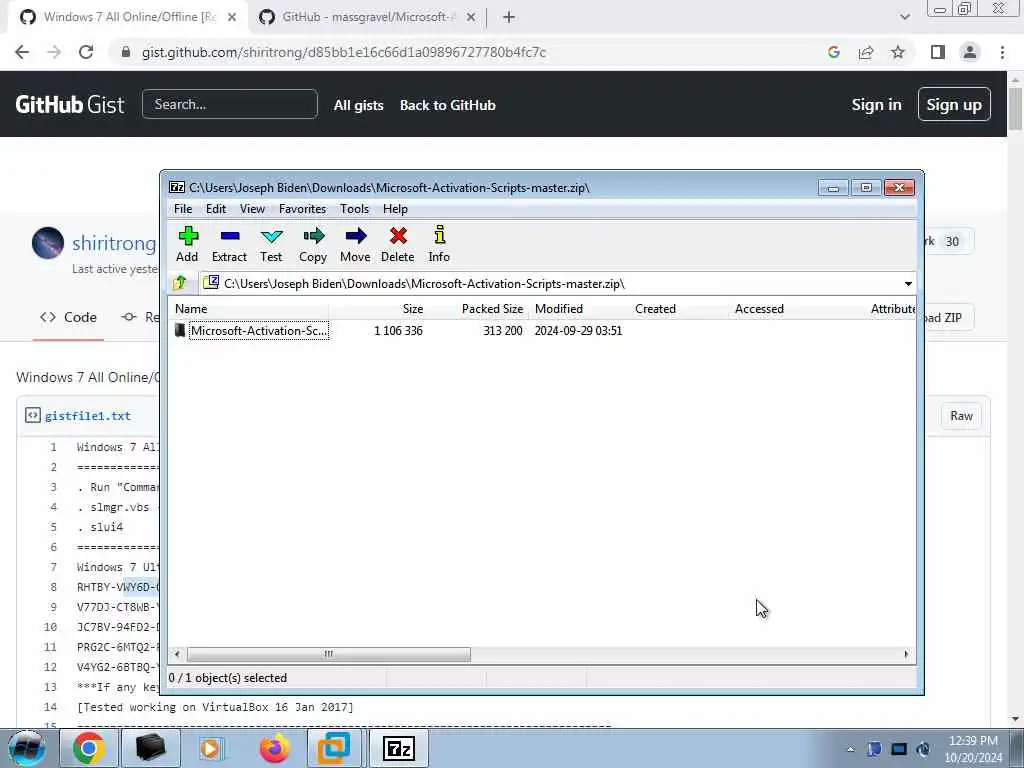Reload the Chrome page
Image resolution: width=1024 pixels, height=768 pixels.
[x=86, y=52]
